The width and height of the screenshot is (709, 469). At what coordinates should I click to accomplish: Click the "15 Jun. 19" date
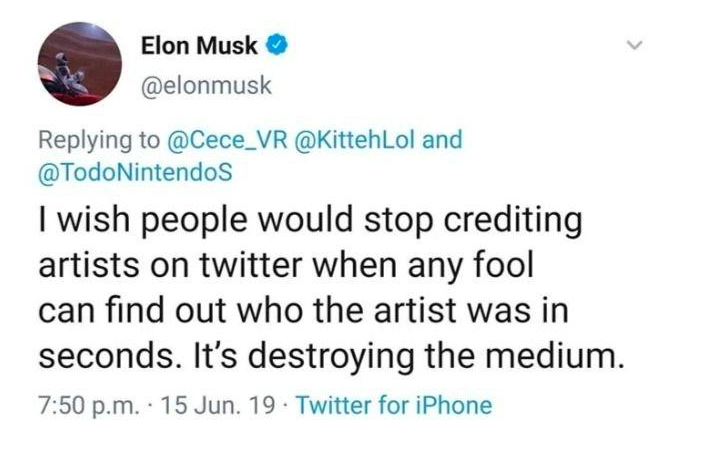tap(221, 406)
